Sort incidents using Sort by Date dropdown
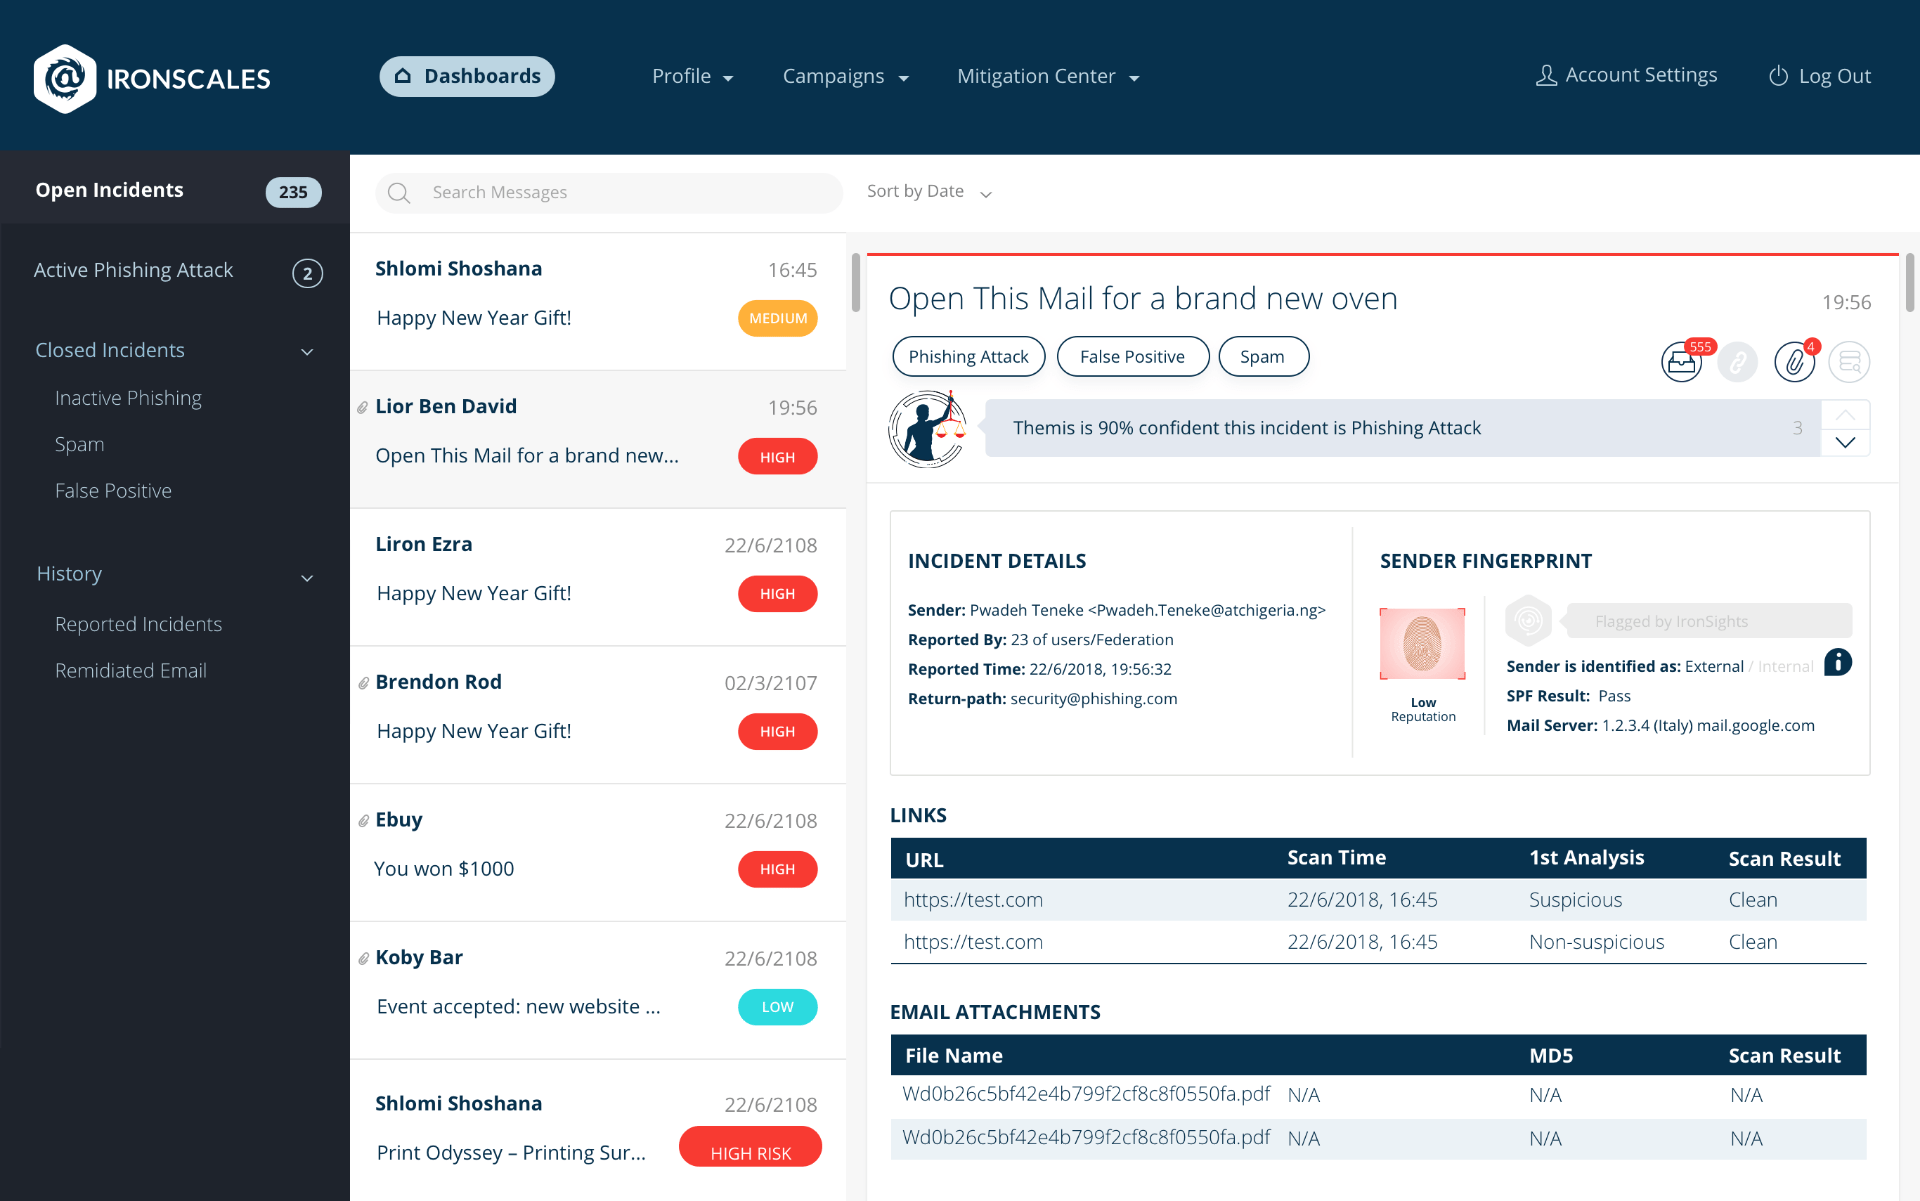 tap(927, 192)
